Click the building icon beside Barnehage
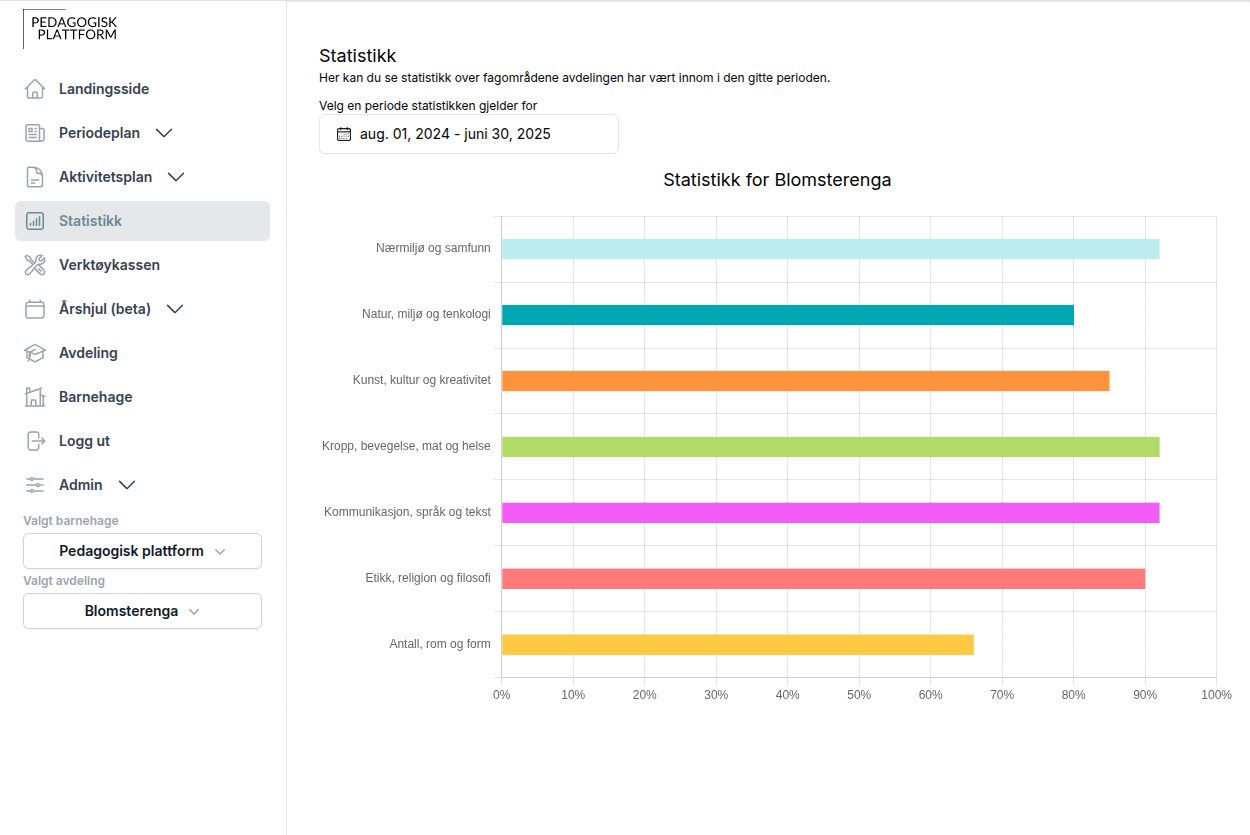The image size is (1250, 835). [x=35, y=397]
